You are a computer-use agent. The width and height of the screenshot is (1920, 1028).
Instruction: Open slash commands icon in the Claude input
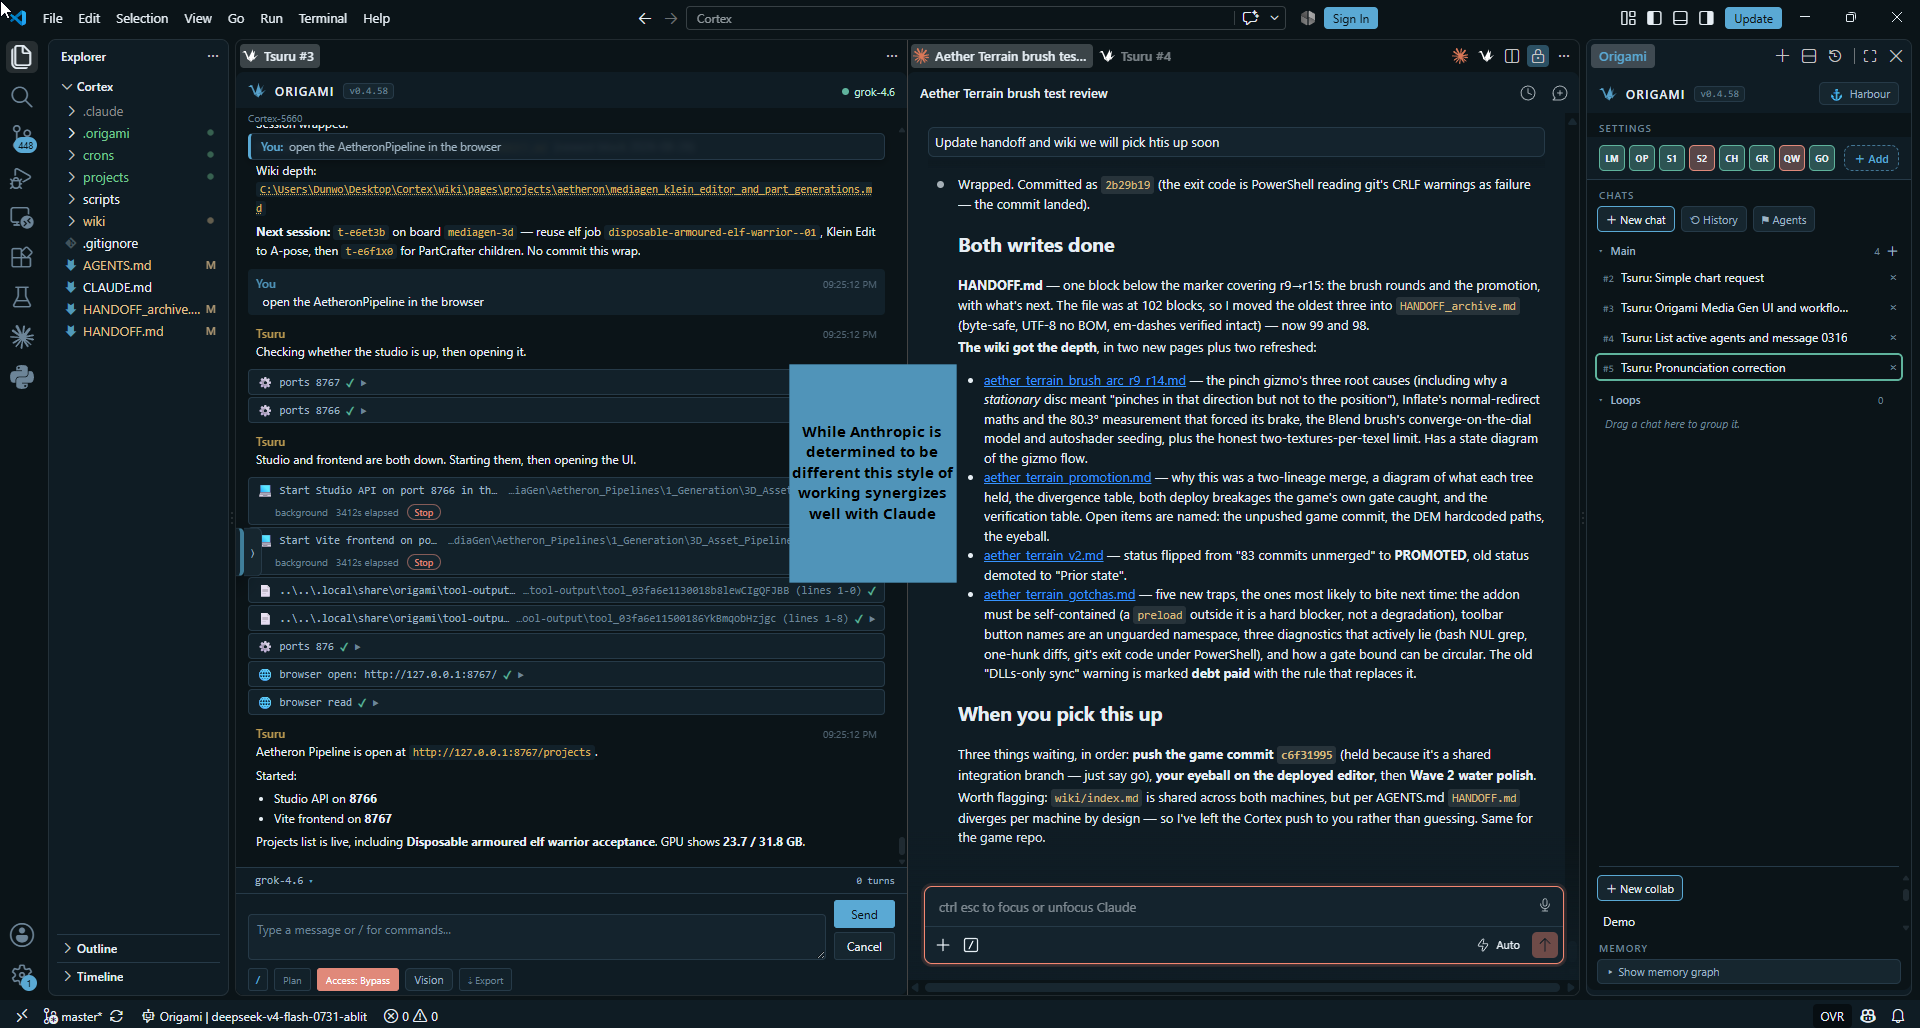tap(971, 945)
